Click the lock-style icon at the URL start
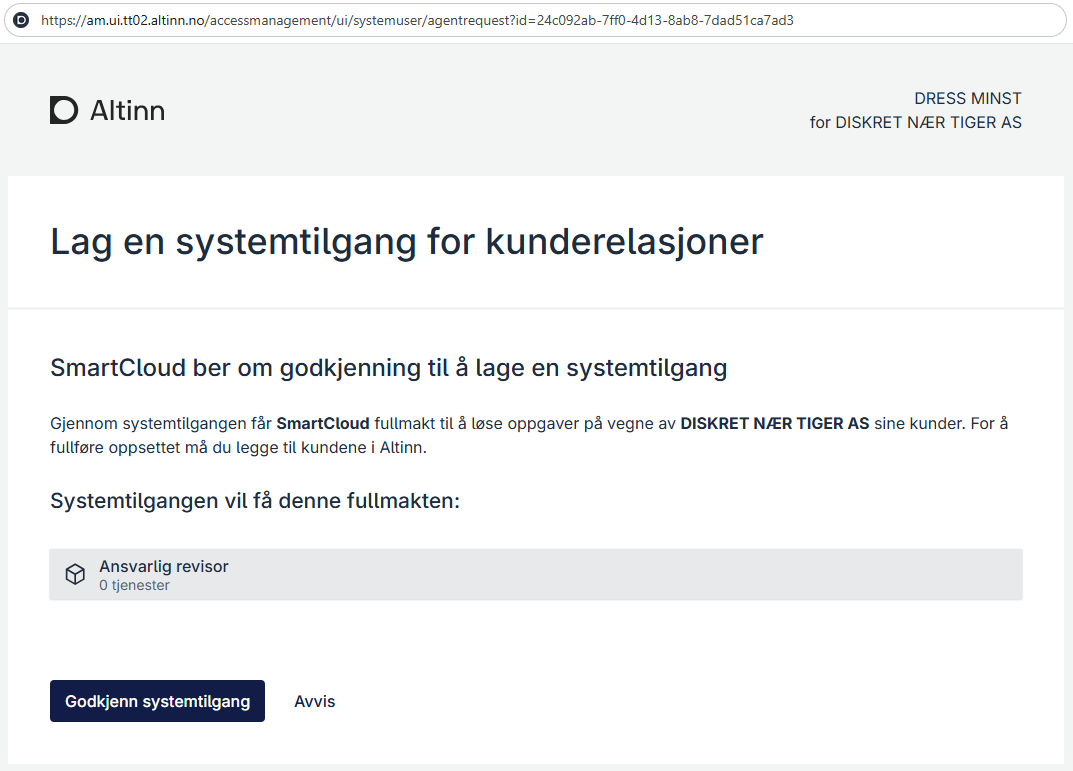 (x=21, y=19)
